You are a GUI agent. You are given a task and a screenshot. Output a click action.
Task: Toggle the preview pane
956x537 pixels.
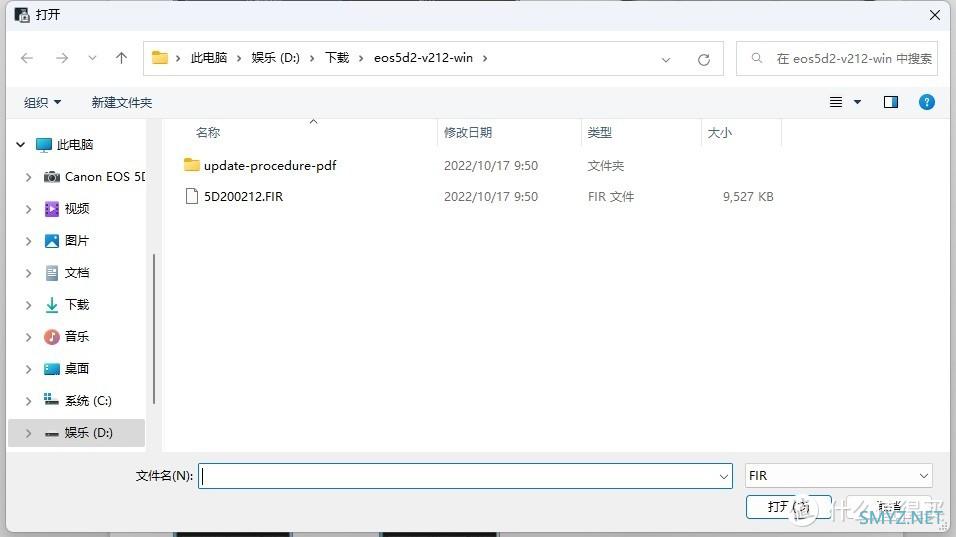[x=891, y=102]
